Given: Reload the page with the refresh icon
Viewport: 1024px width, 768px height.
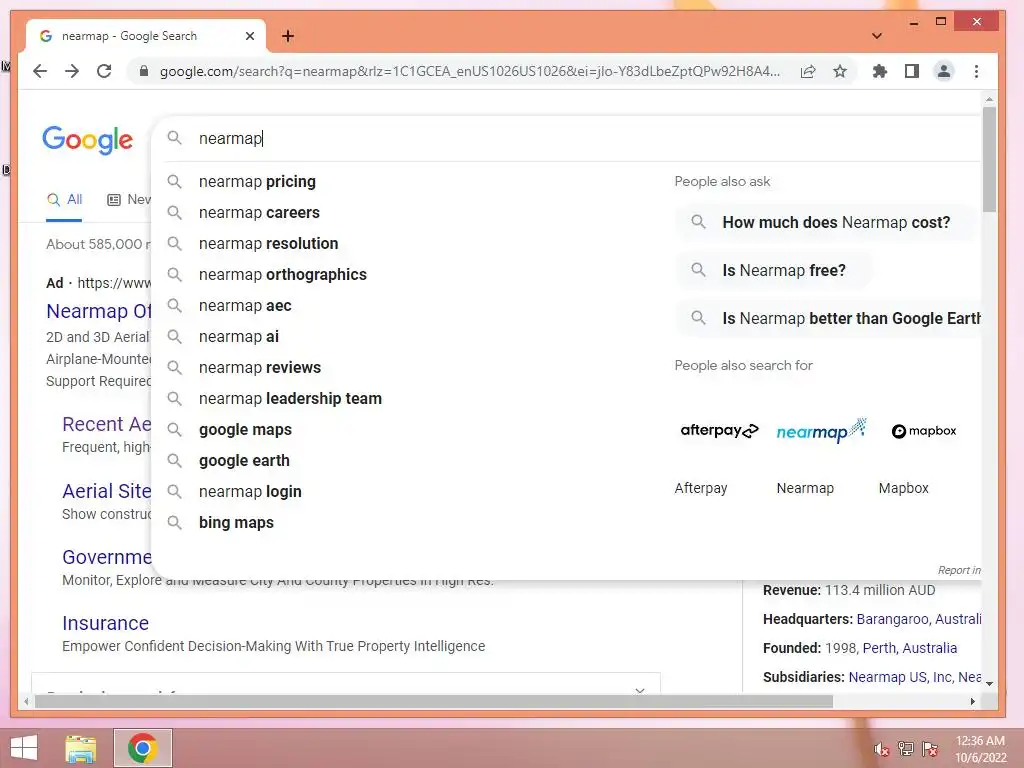Looking at the screenshot, I should (x=104, y=71).
